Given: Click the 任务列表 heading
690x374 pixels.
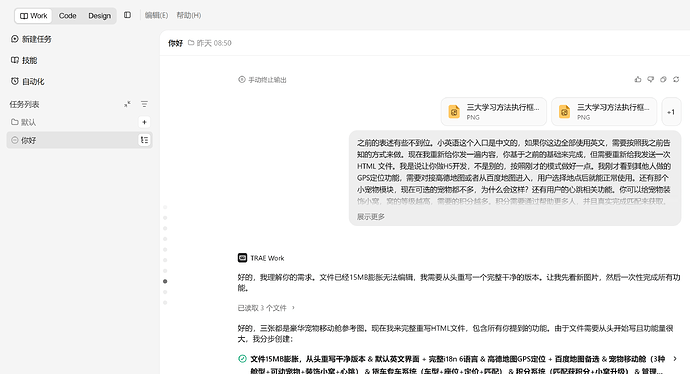Looking at the screenshot, I should point(24,104).
